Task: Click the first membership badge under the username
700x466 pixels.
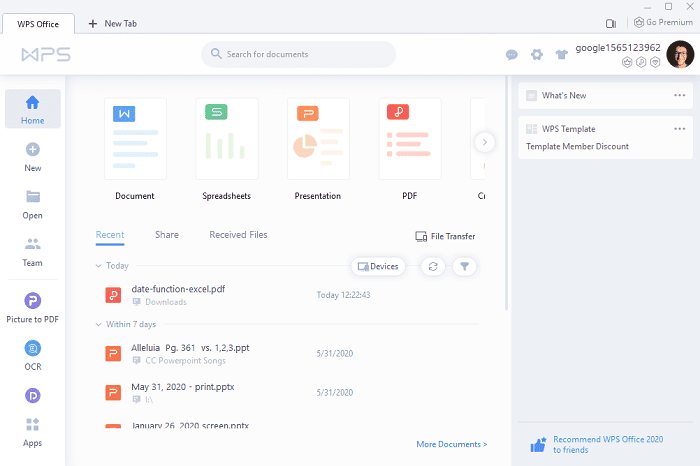Action: click(627, 62)
